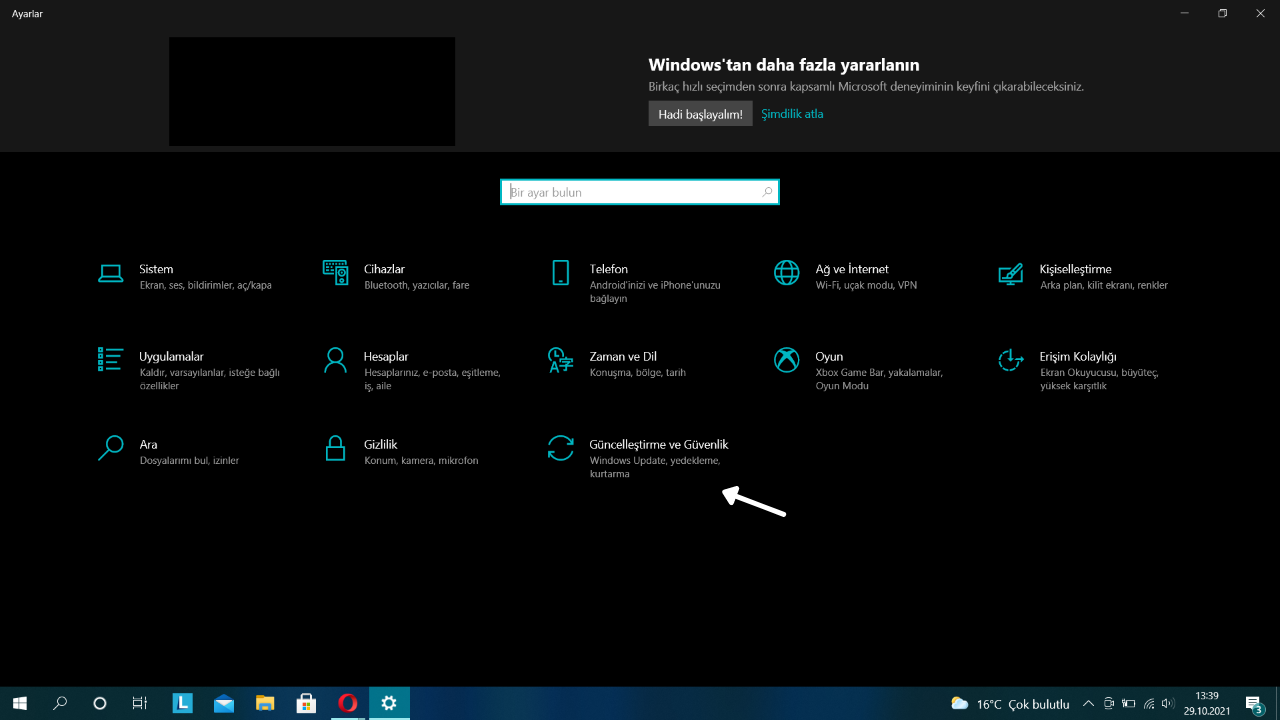Open the Windows Start menu

point(19,703)
